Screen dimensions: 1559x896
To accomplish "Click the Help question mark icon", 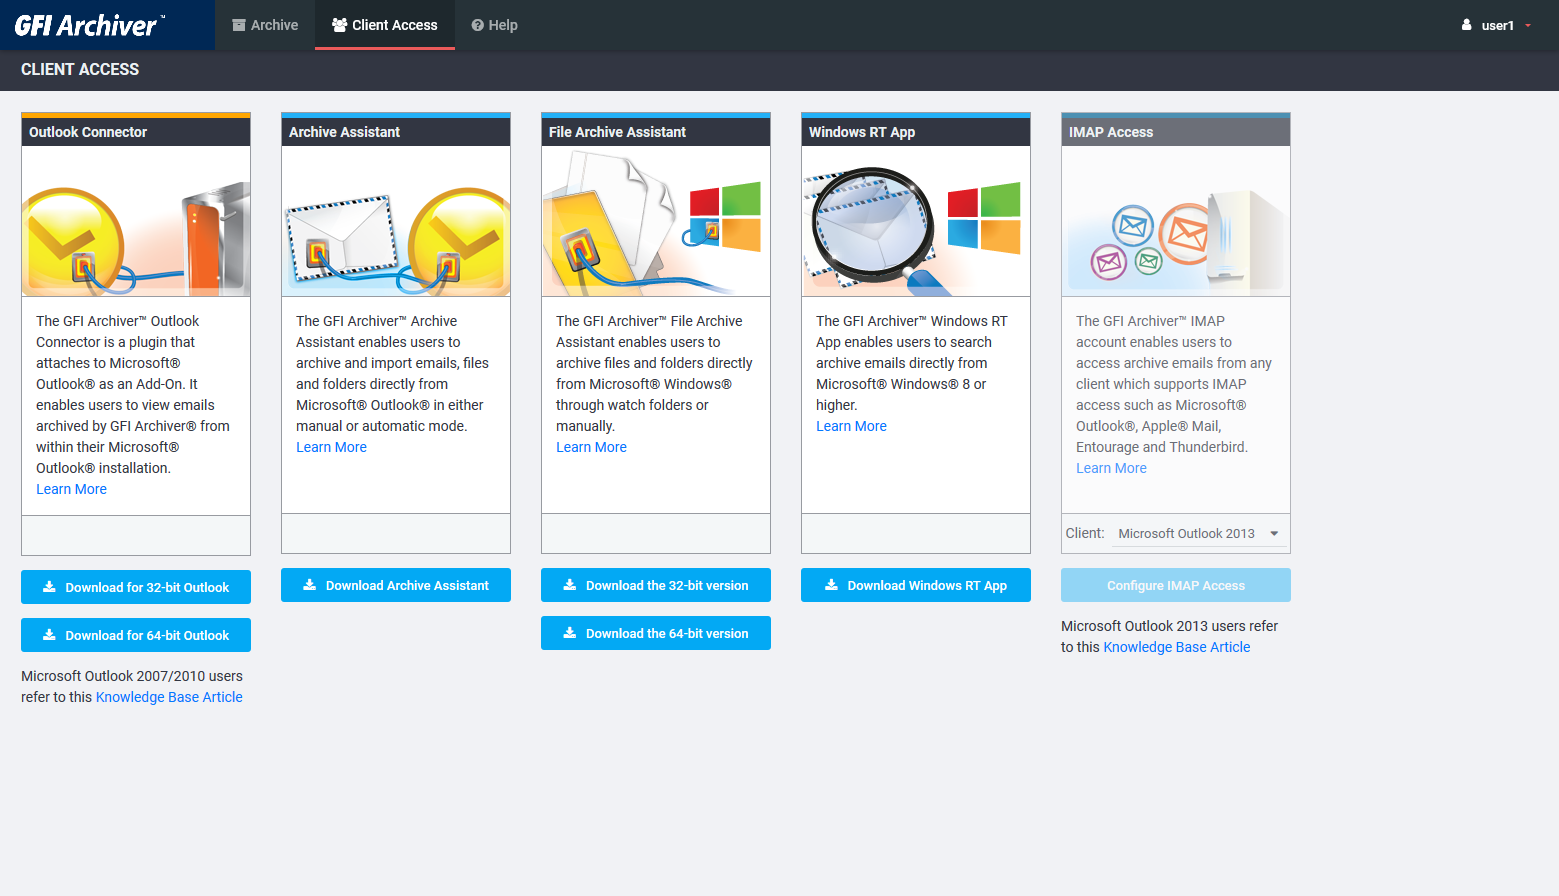I will pyautogui.click(x=478, y=25).
